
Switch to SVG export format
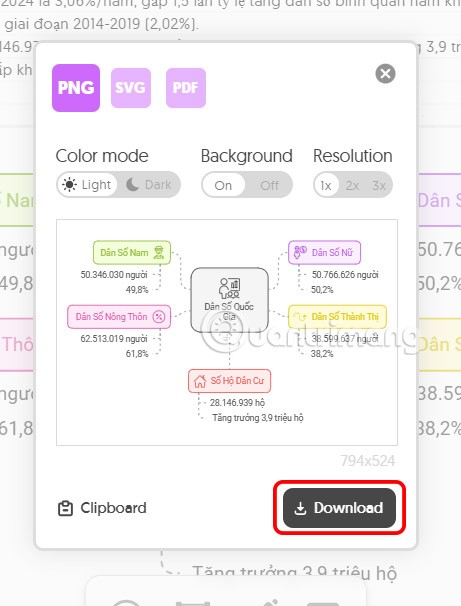point(131,88)
